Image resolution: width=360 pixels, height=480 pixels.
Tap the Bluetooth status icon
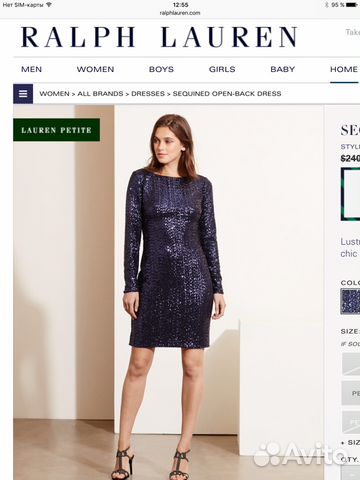(x=327, y=5)
